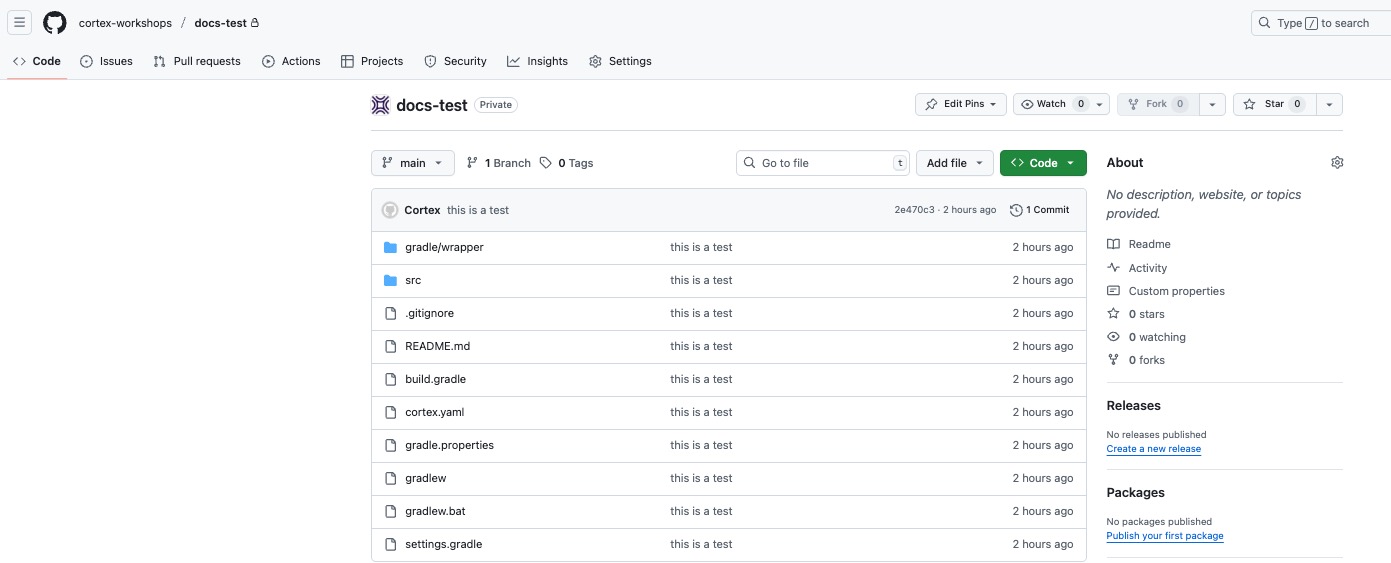Viewport: 1391px width, 563px height.
Task: Click Publish your first package link
Action: 1165,536
